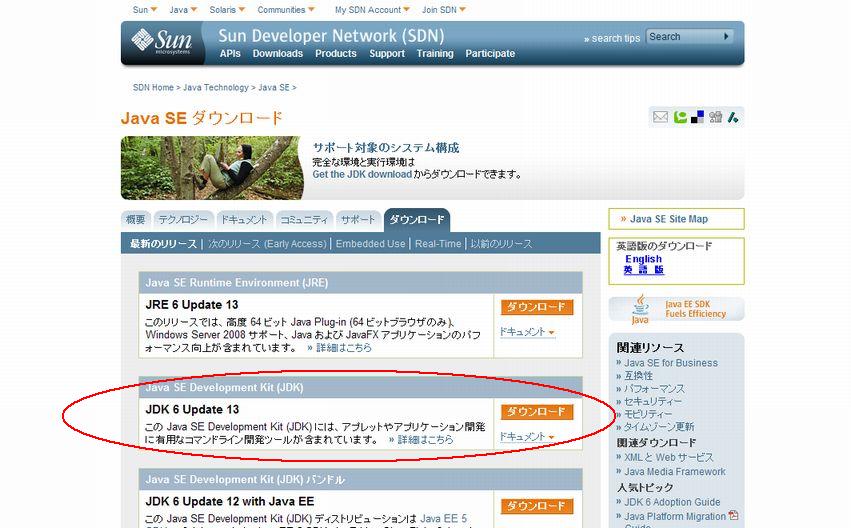Image resolution: width=851 pixels, height=528 pixels.
Task: Open My SDN Account dropdown
Action: [x=372, y=10]
